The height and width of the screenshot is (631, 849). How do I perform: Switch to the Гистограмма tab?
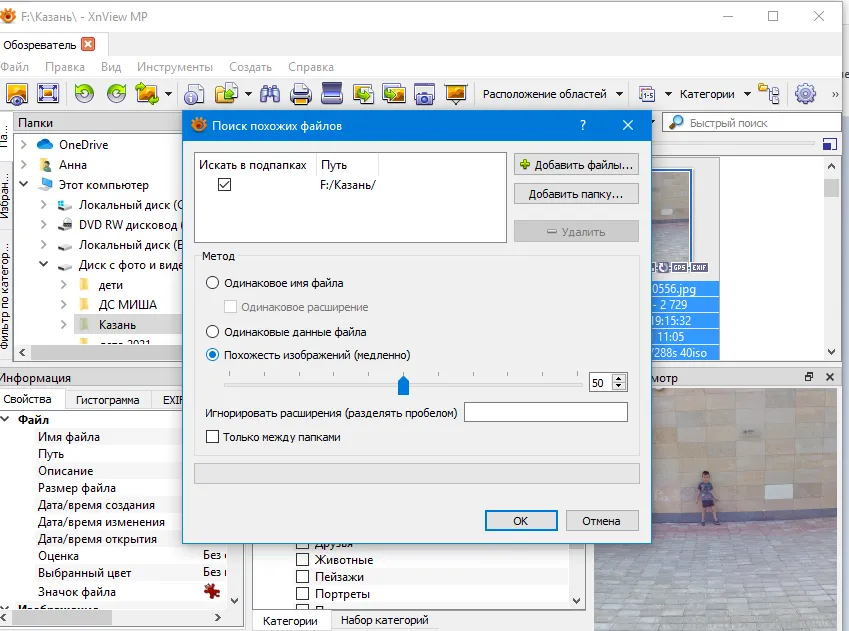[107, 400]
